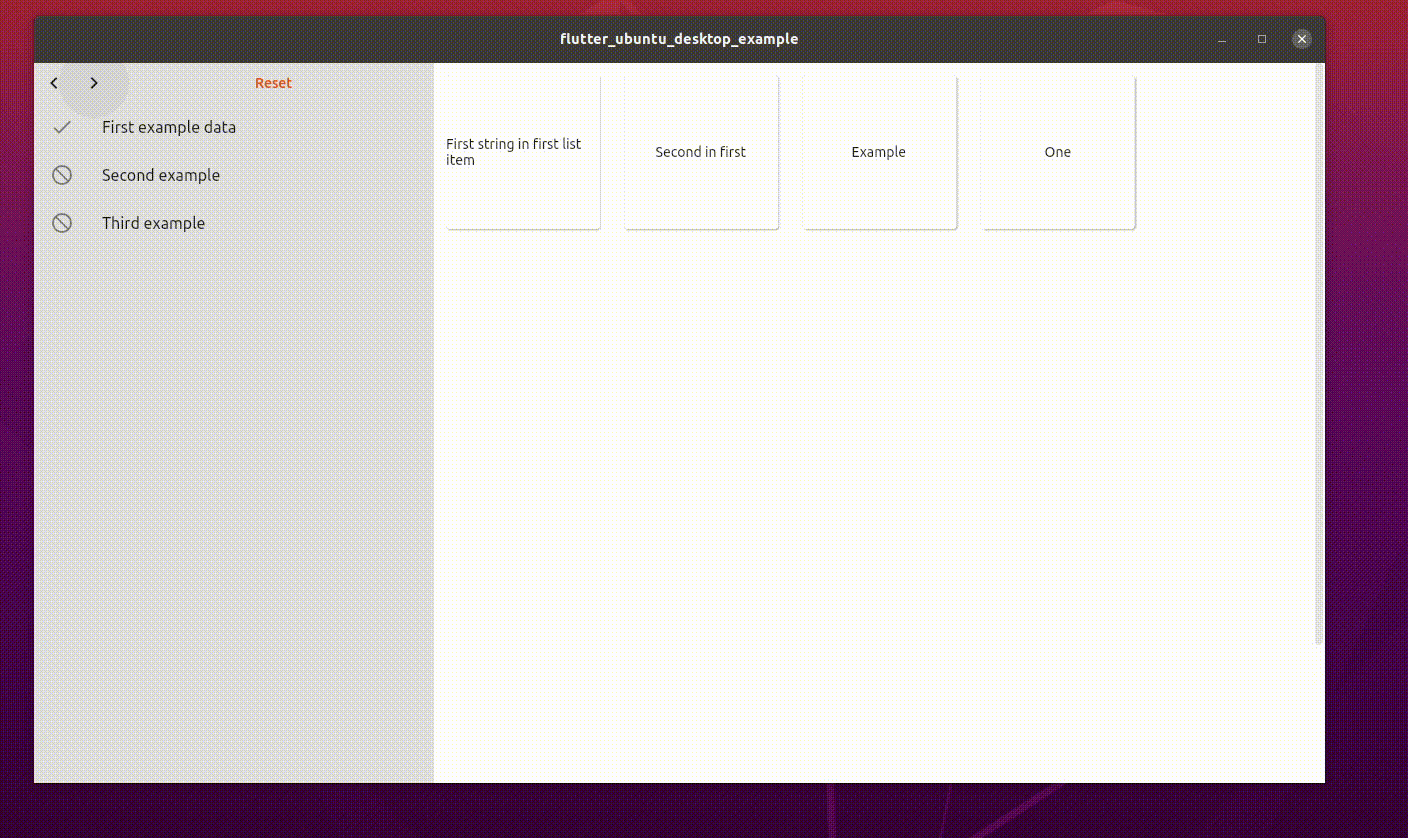This screenshot has width=1408, height=838.
Task: Click the orange Reset button
Action: pyautogui.click(x=273, y=83)
